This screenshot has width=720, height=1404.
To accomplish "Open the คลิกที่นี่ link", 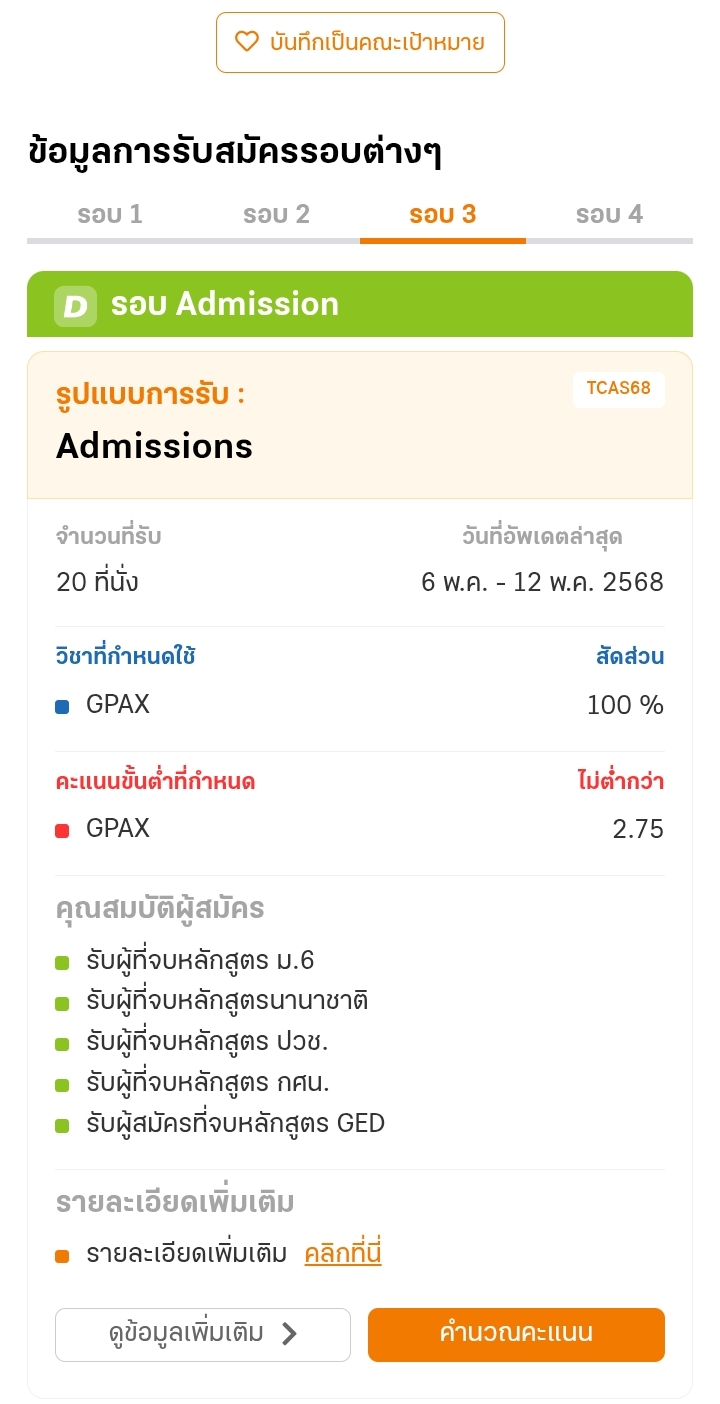I will (343, 1253).
